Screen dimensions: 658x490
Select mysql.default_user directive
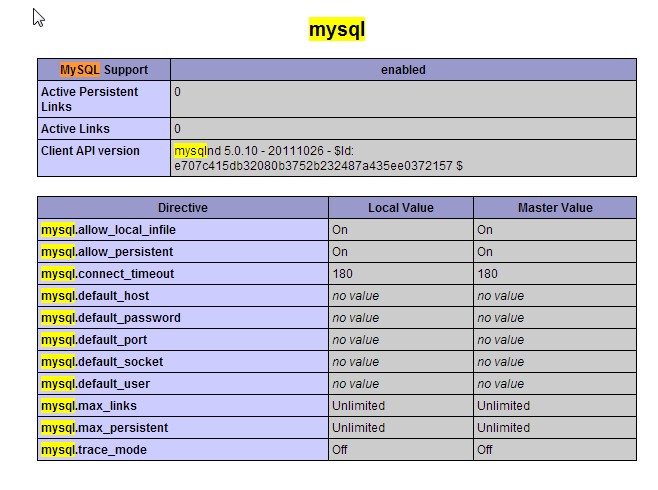(x=96, y=384)
